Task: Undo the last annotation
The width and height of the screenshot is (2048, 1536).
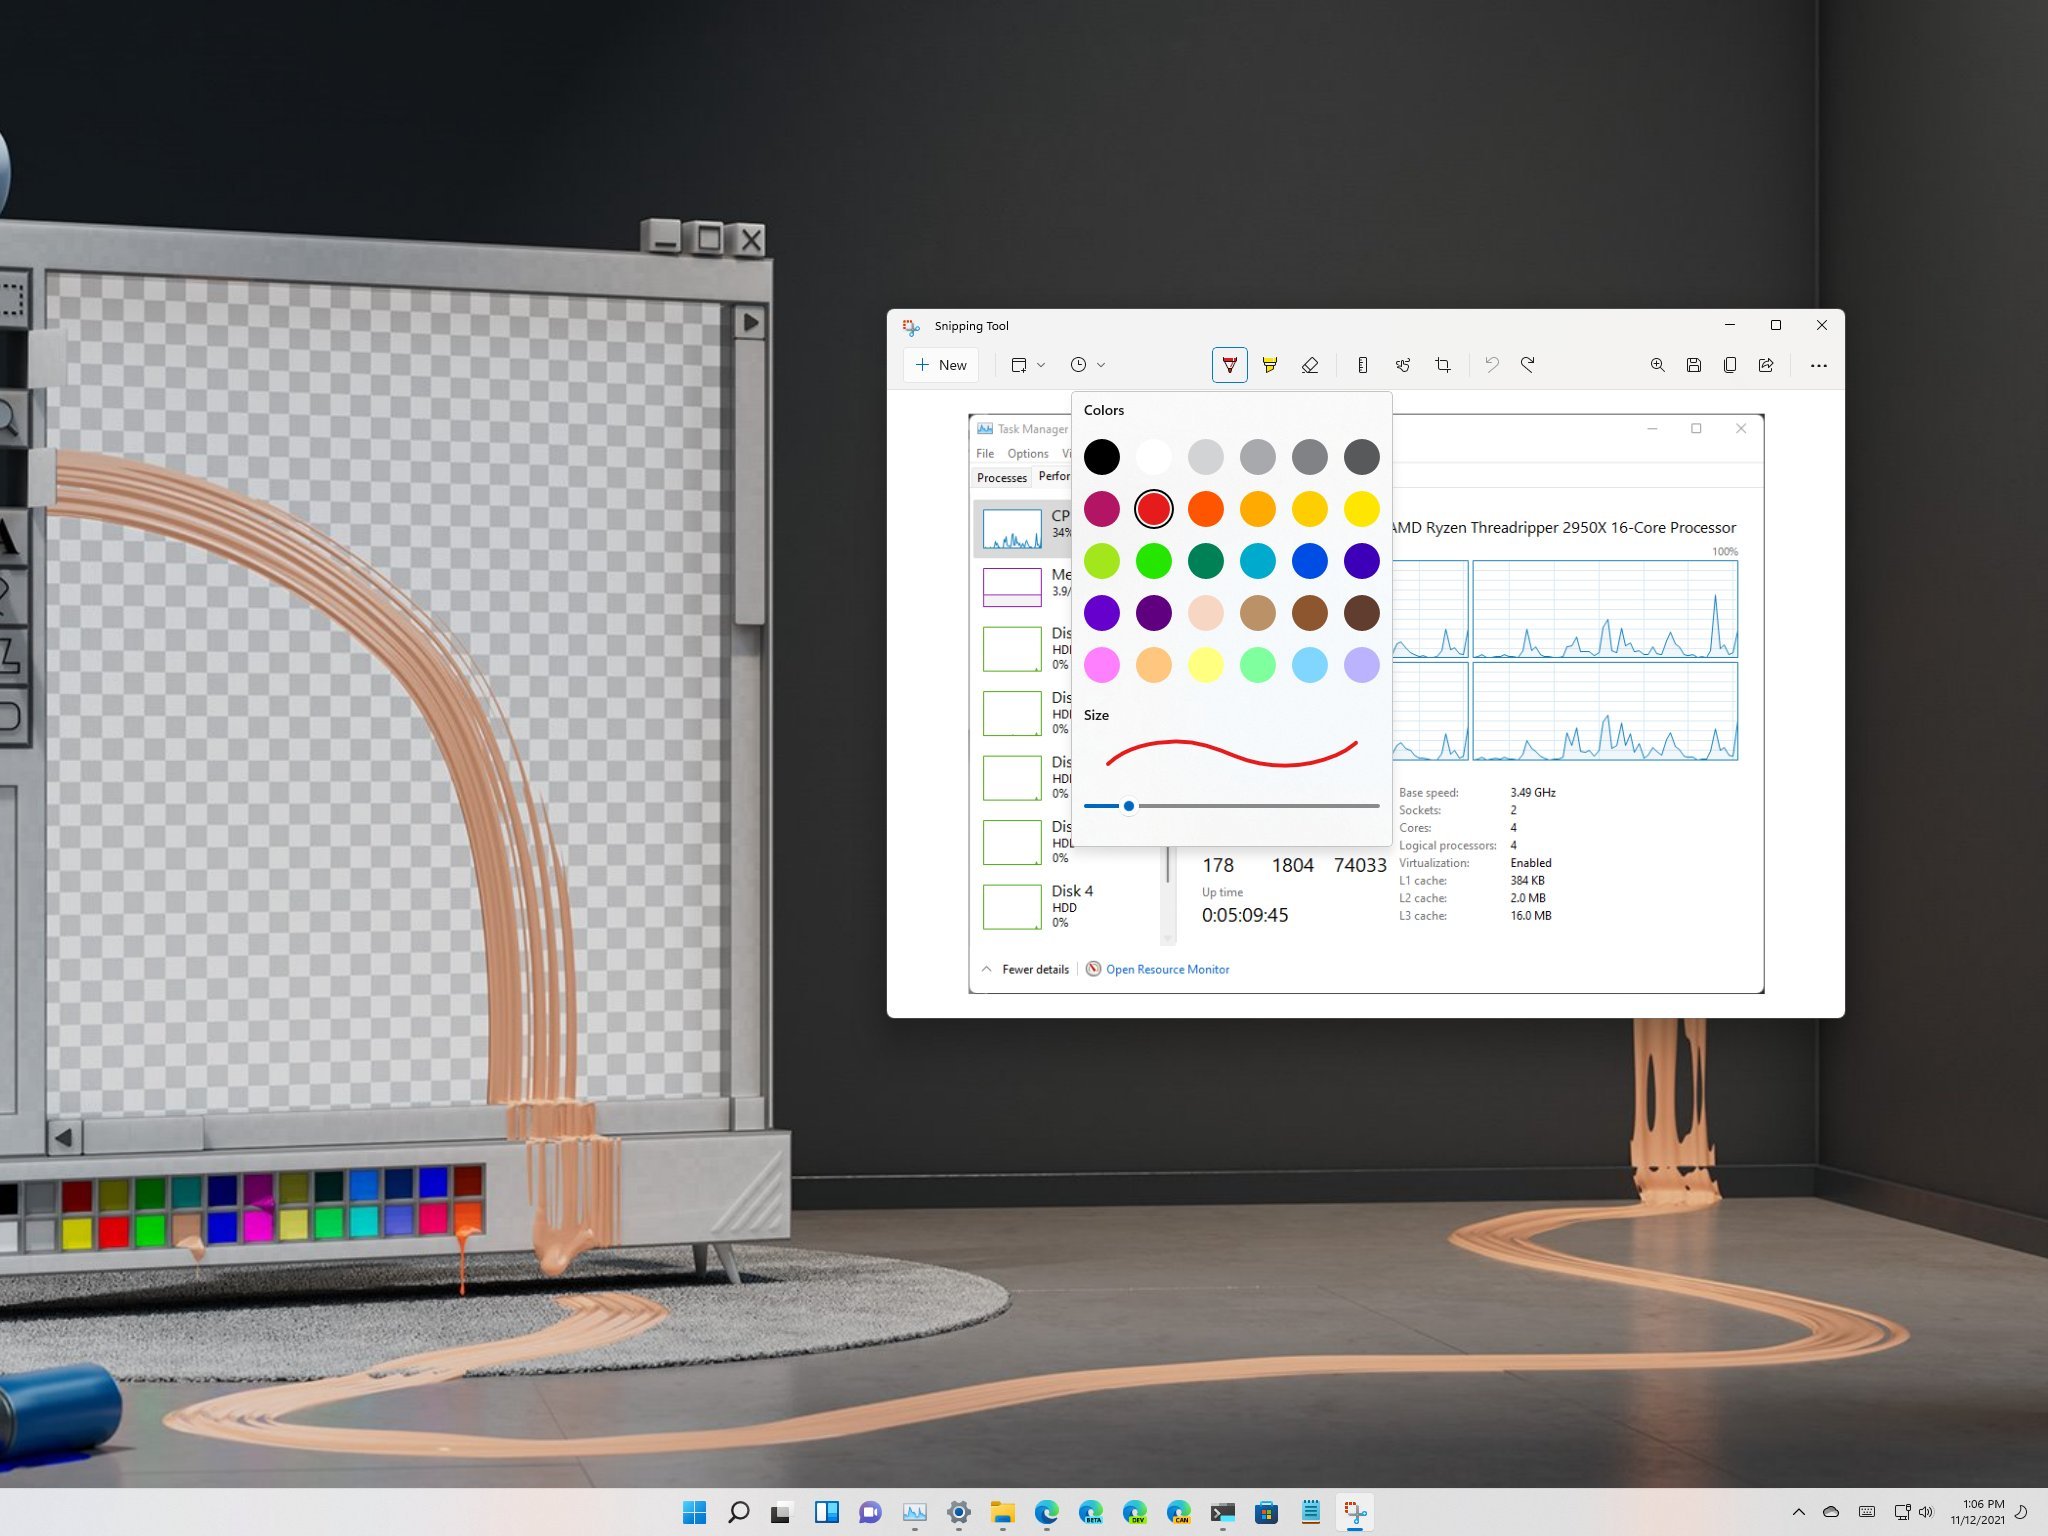Action: (1491, 365)
